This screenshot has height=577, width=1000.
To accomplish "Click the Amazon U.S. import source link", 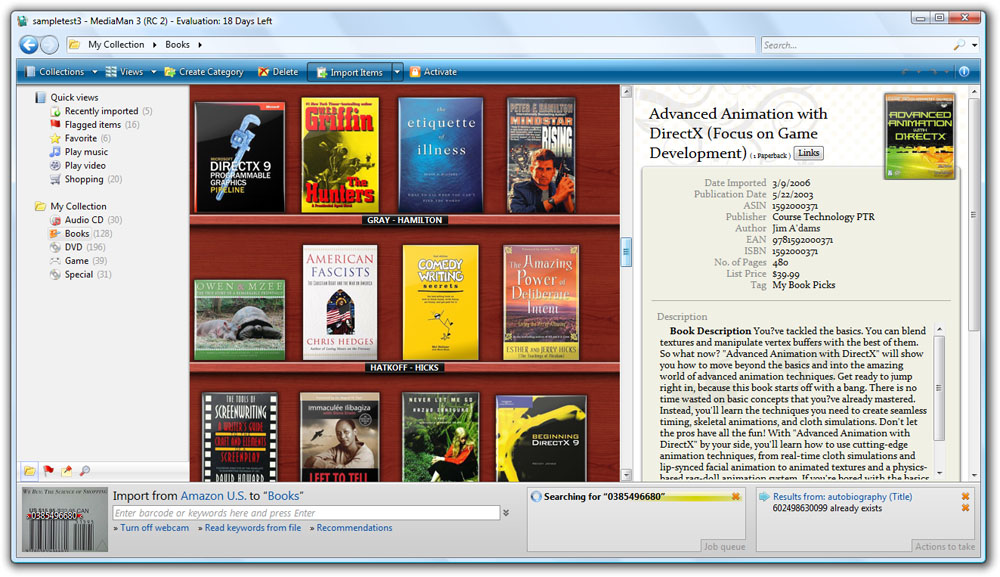I will pyautogui.click(x=213, y=496).
